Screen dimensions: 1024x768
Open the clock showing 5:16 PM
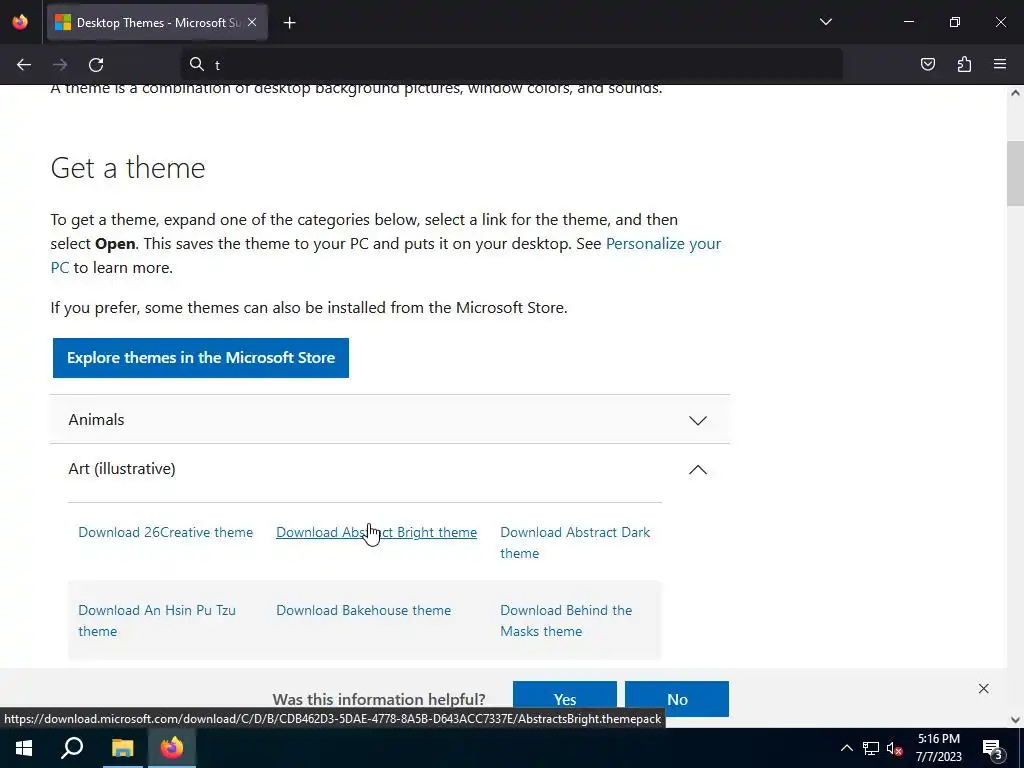coord(938,748)
